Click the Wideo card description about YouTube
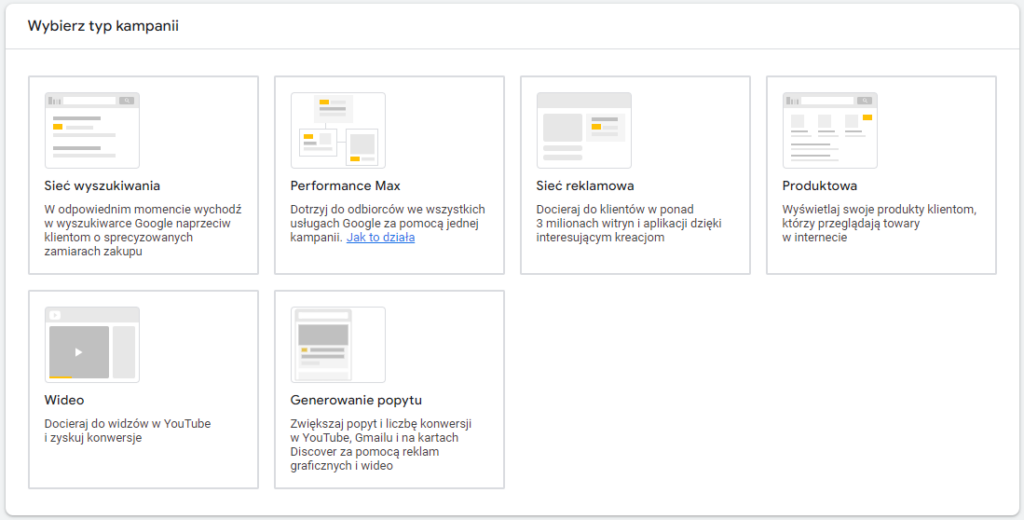Viewport: 1024px width, 520px height. point(128,431)
